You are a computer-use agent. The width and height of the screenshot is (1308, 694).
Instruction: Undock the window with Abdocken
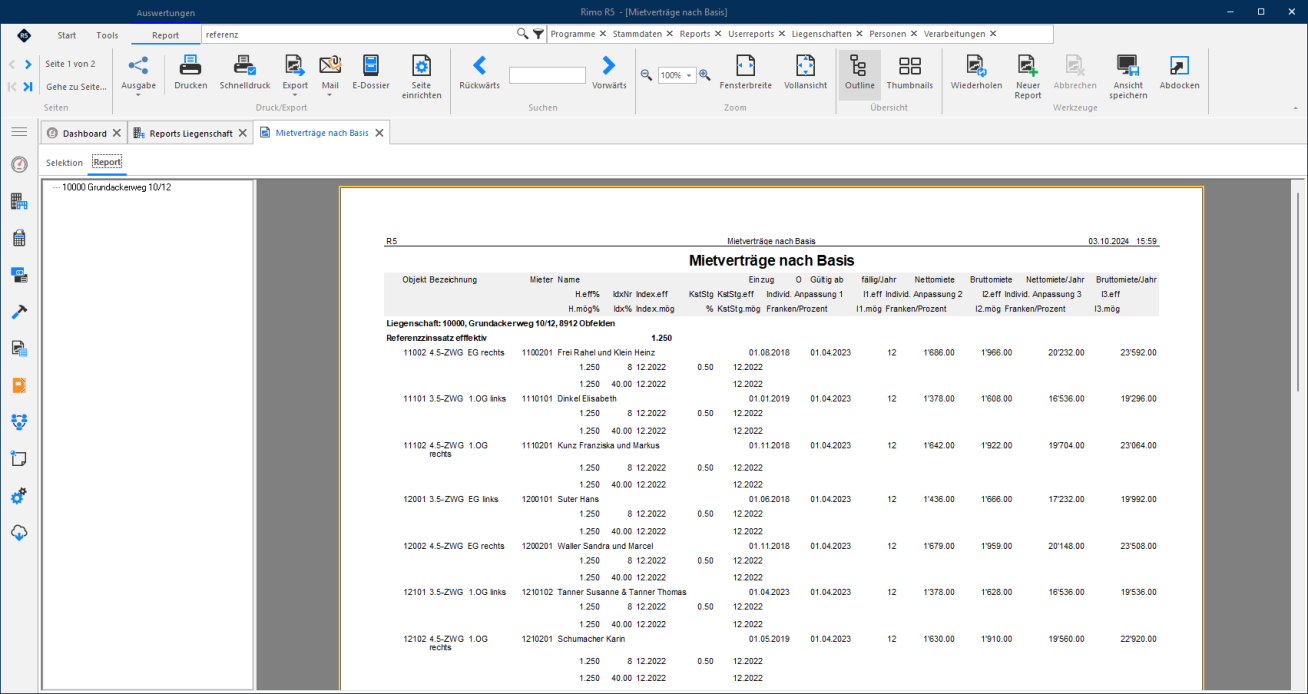1179,73
